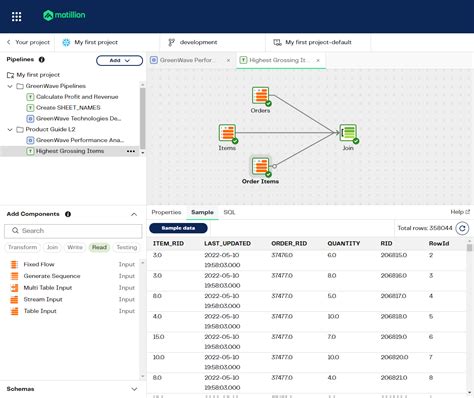Filter components by Transform
474x398 pixels.
coord(23,247)
